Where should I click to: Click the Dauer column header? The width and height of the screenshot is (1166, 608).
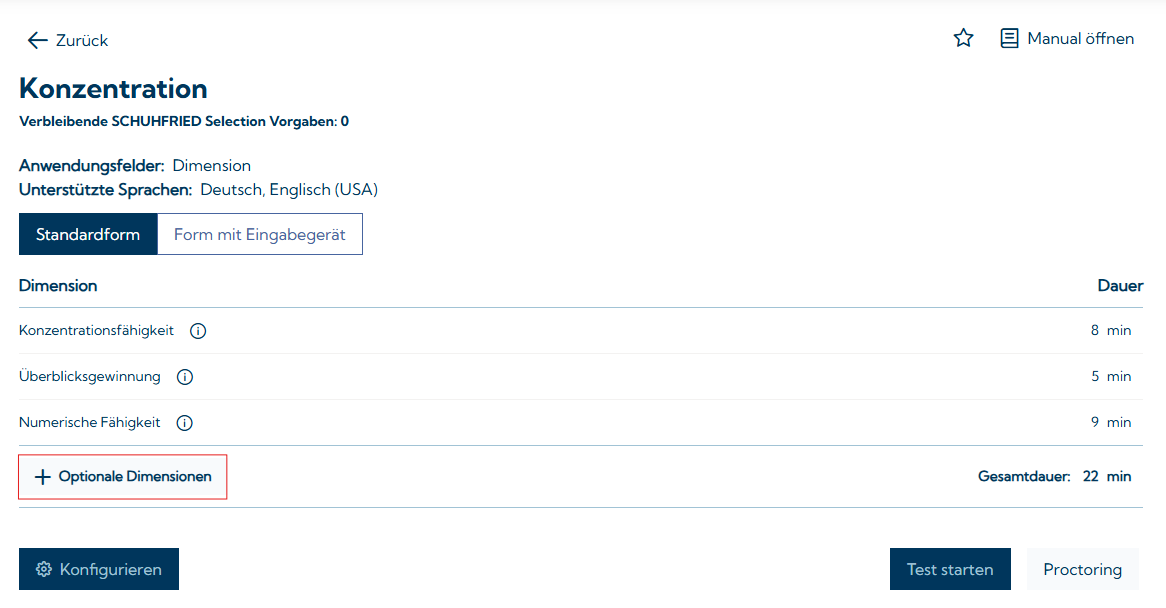(x=1119, y=286)
